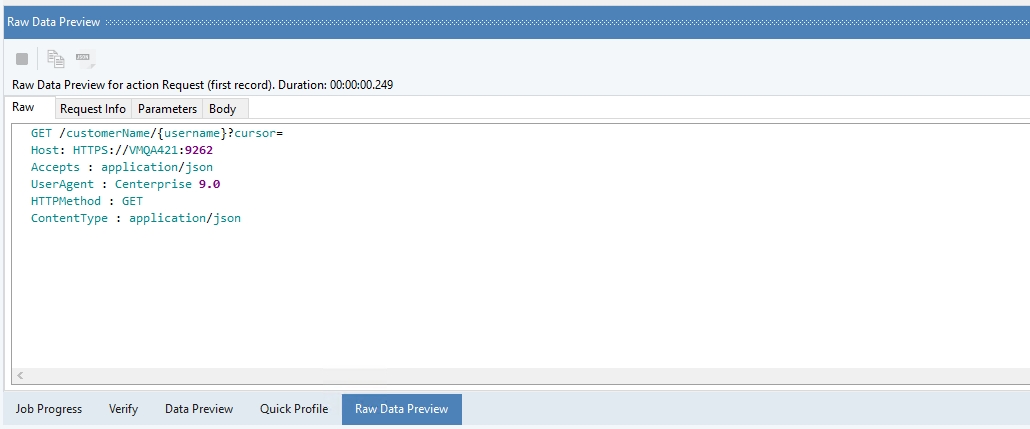Click the horizontal scrollbar left arrow

tap(20, 375)
